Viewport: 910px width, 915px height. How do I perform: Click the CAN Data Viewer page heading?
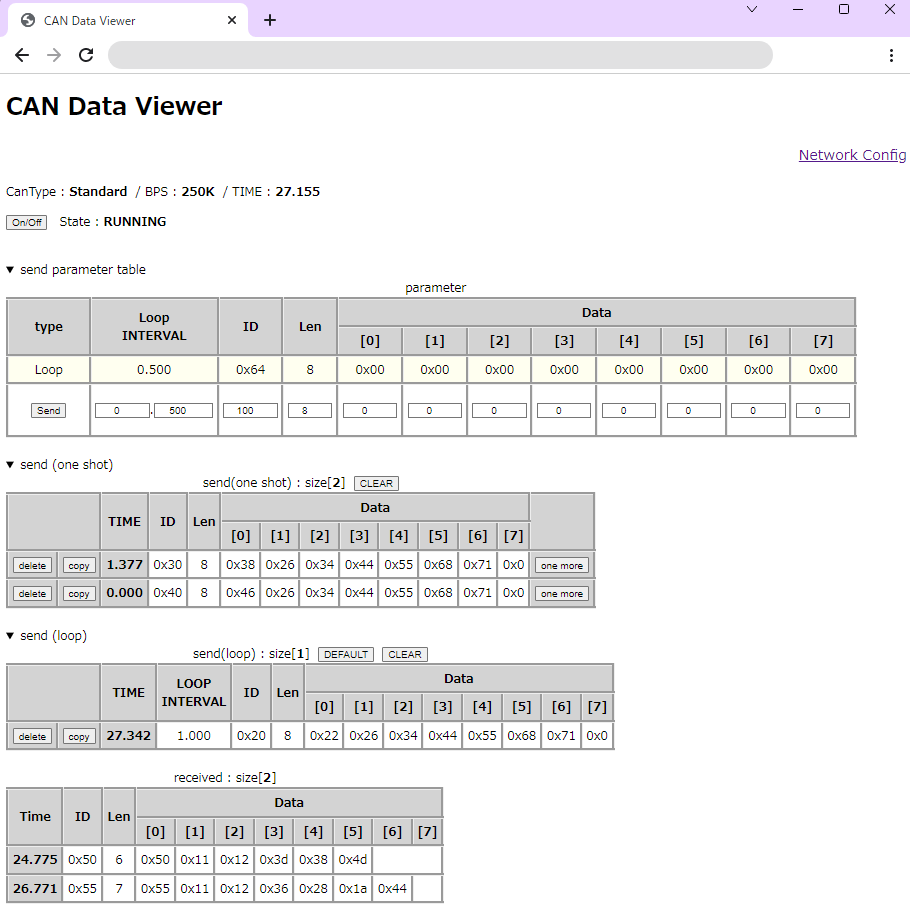click(114, 106)
